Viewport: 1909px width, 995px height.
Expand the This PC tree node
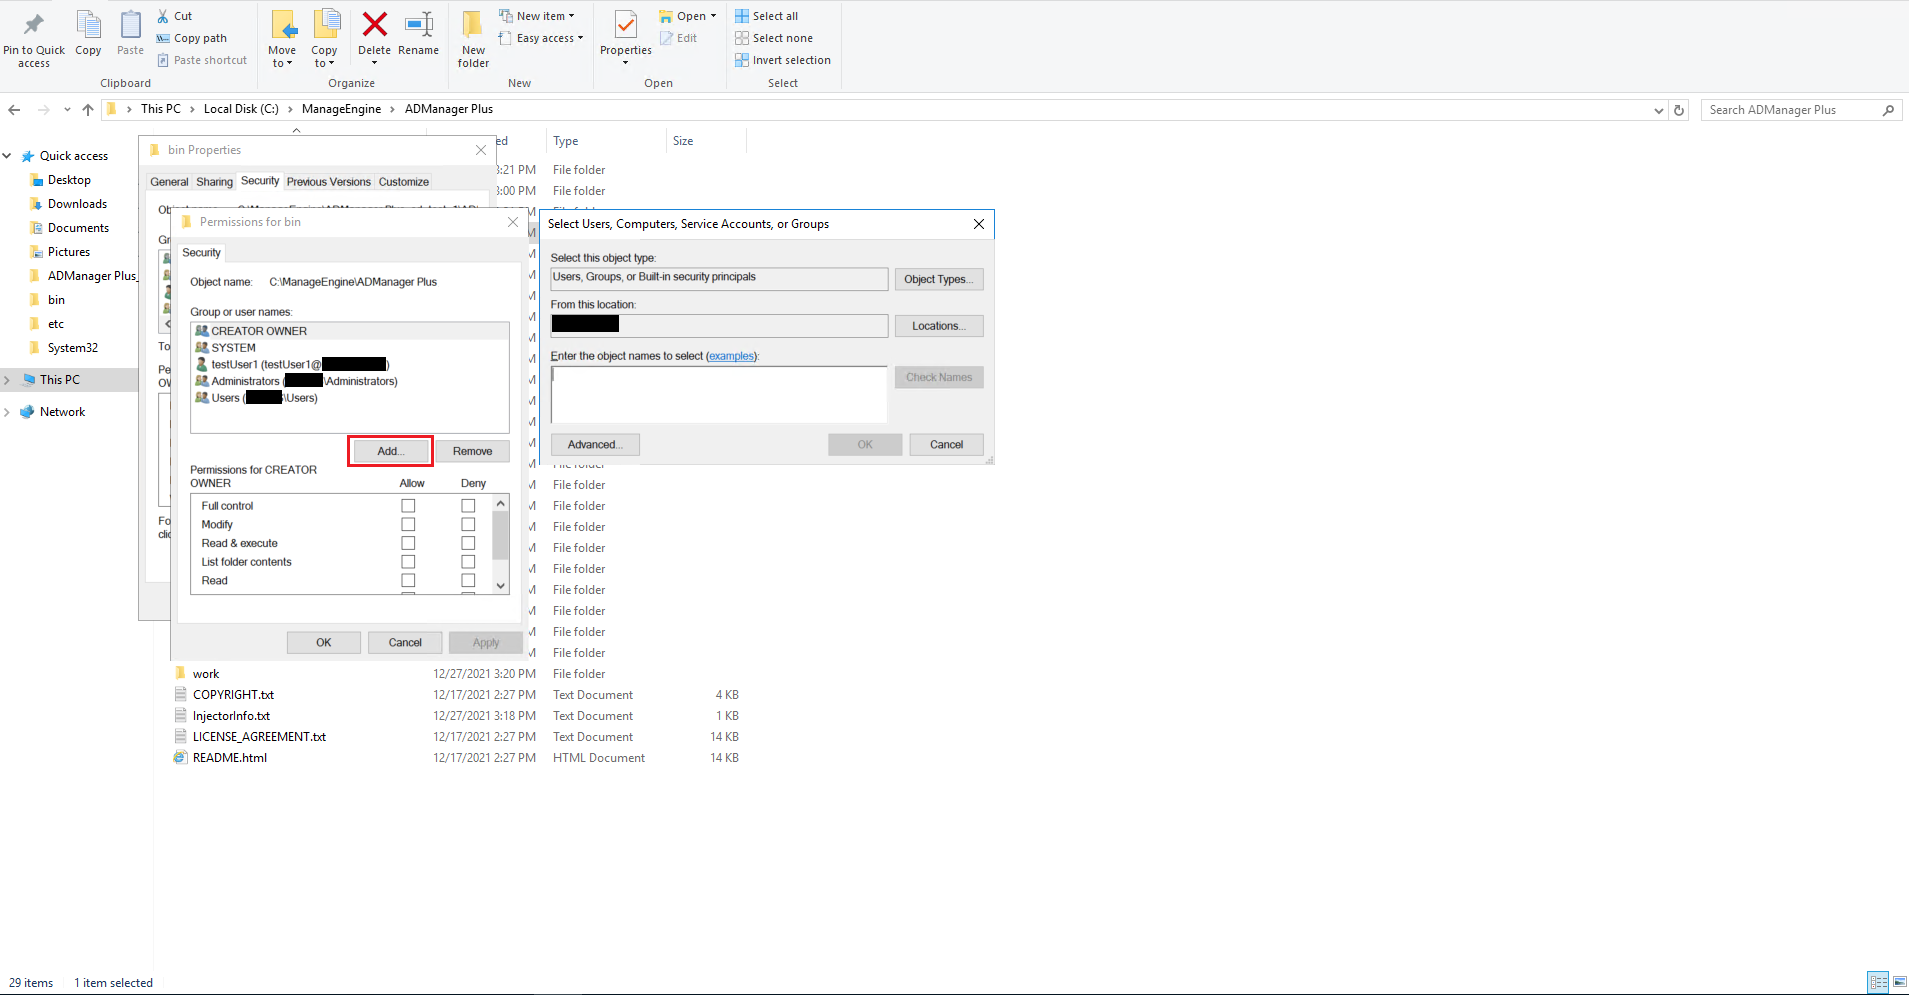click(7, 380)
